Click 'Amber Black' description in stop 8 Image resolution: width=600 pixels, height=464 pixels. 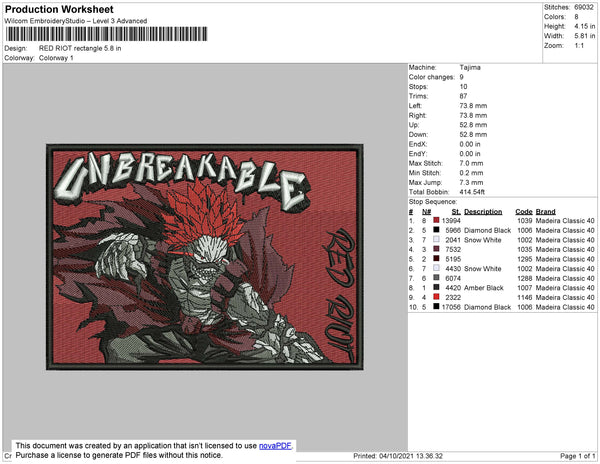484,288
